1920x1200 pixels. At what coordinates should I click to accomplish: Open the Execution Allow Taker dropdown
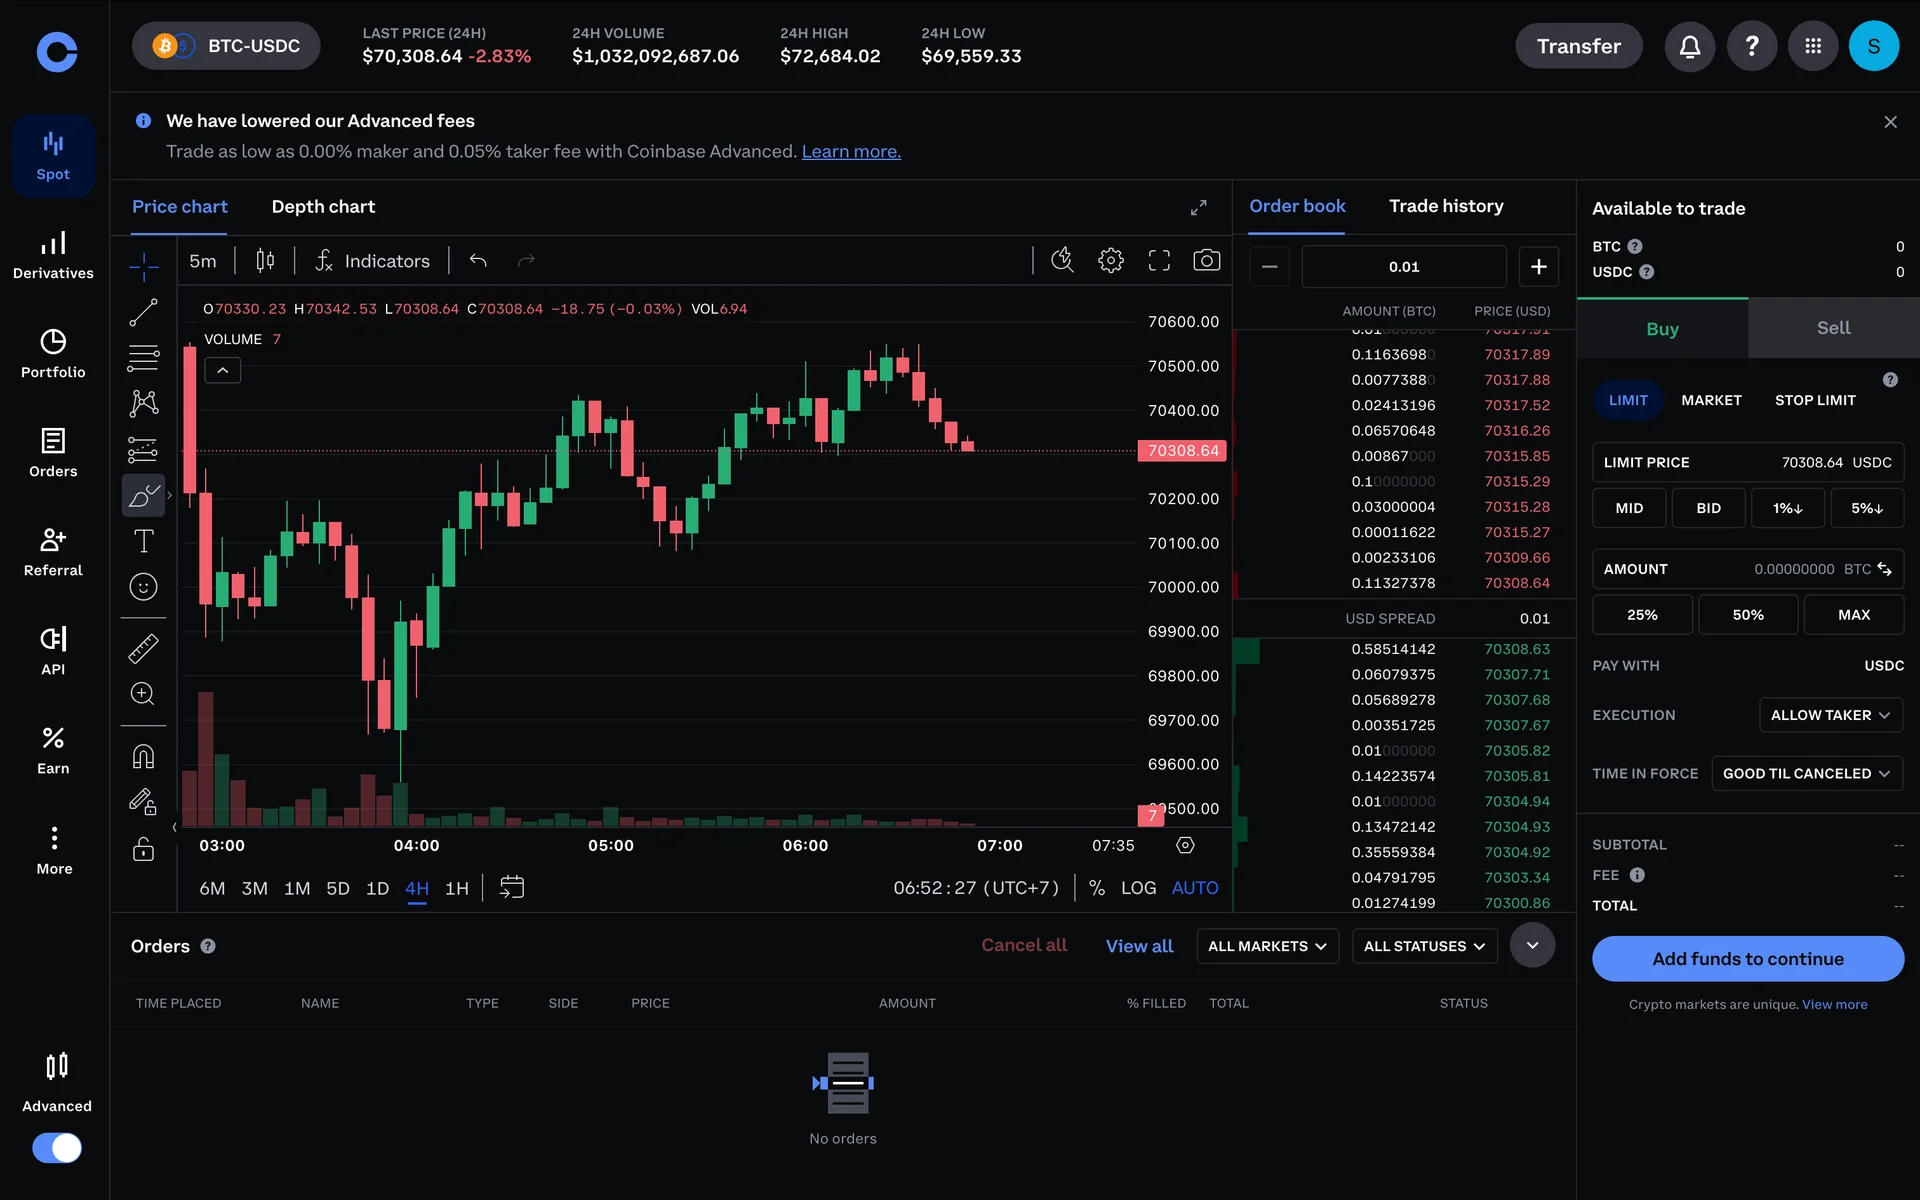pos(1830,715)
